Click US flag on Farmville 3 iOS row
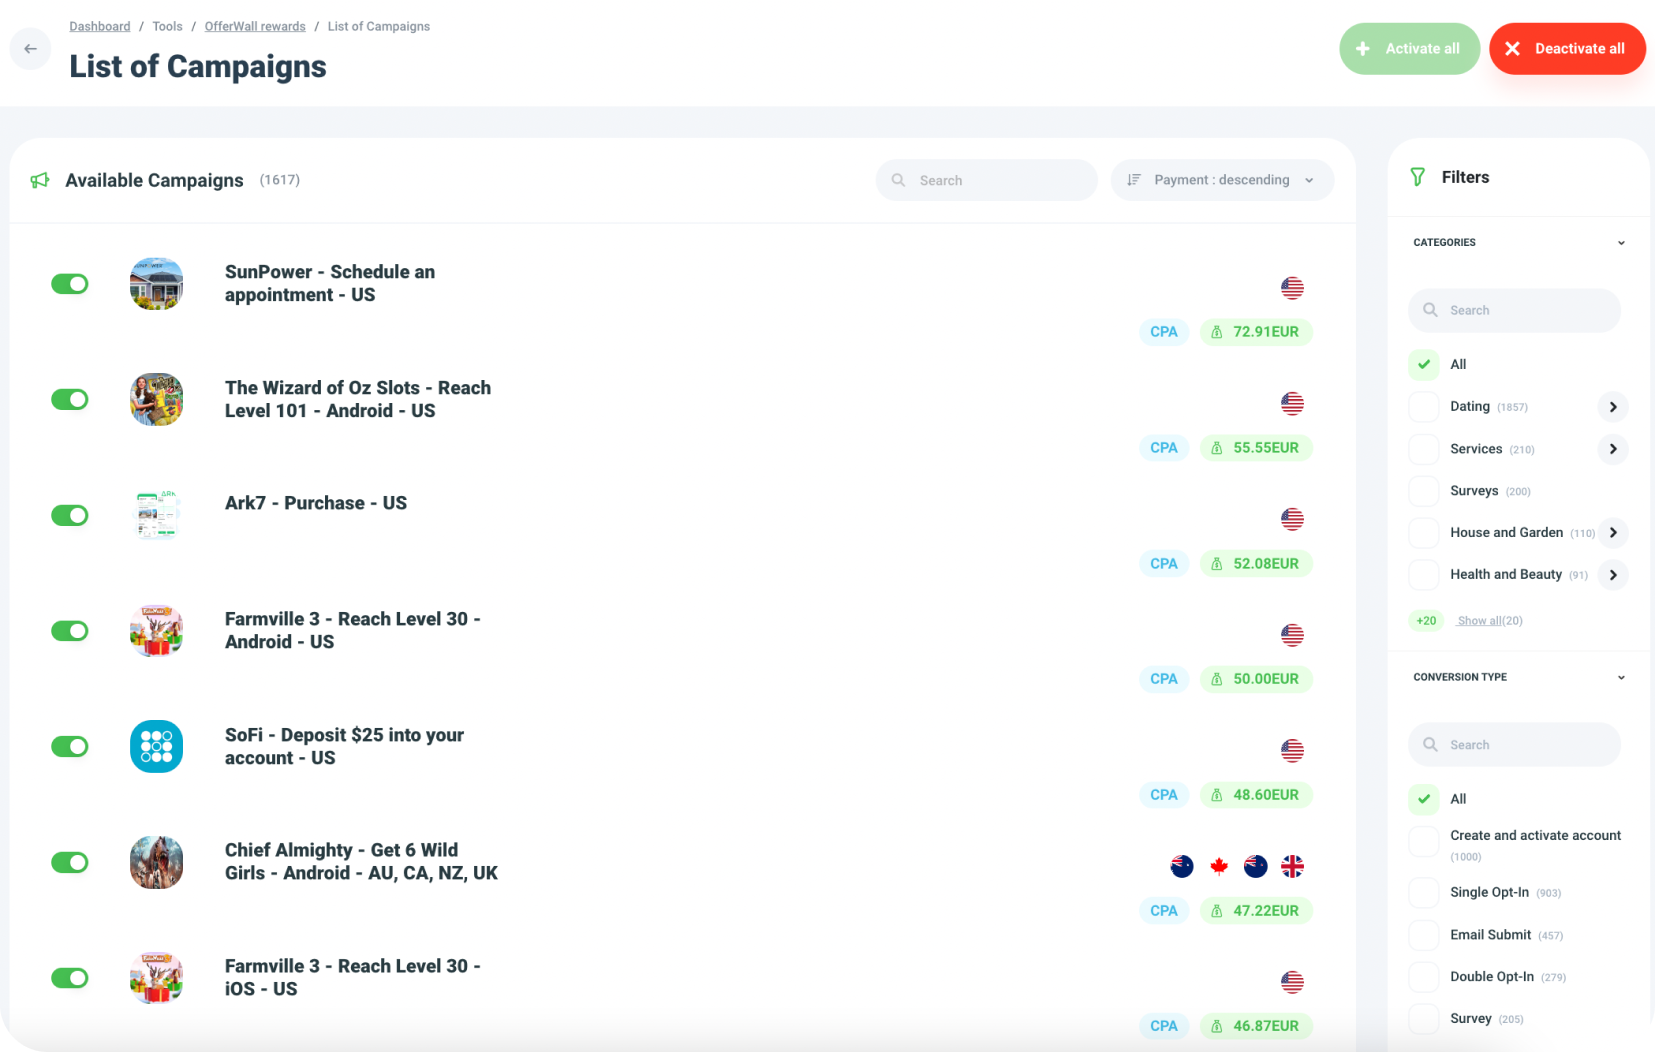 click(1292, 982)
